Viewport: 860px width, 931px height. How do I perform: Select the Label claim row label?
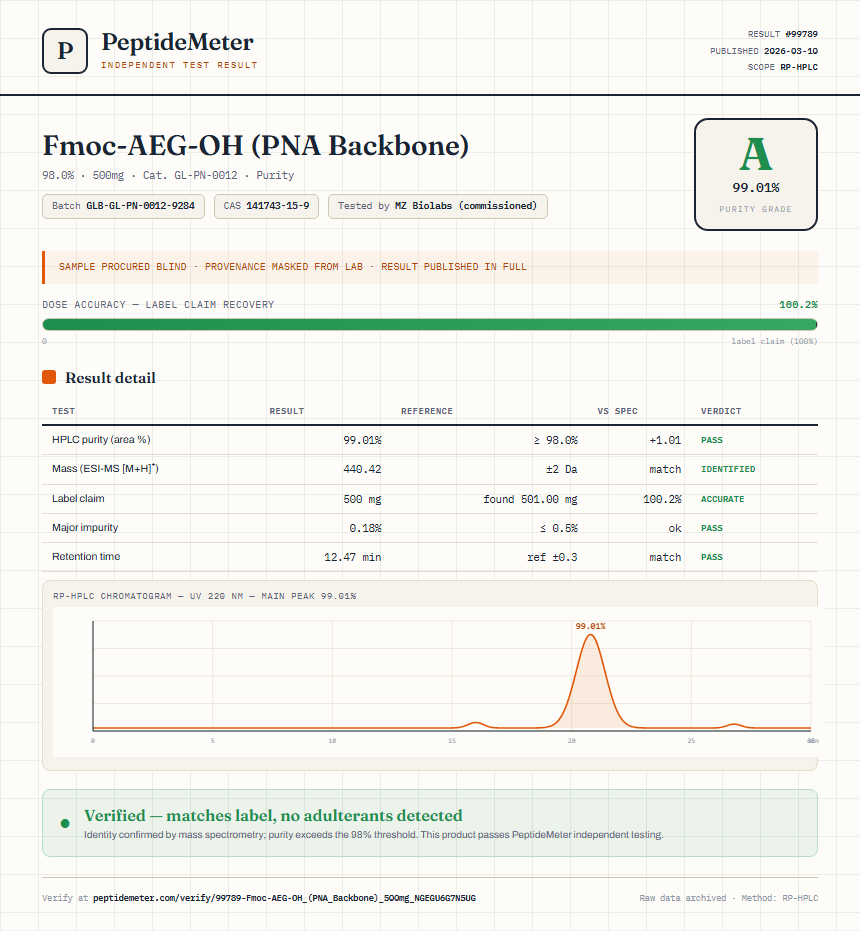[x=78, y=498]
